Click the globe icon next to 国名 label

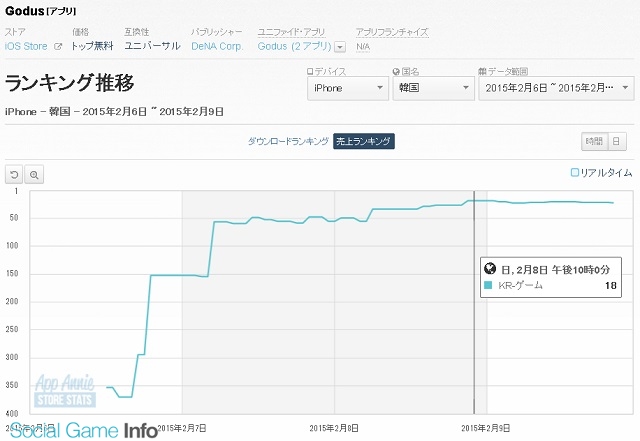(x=396, y=72)
